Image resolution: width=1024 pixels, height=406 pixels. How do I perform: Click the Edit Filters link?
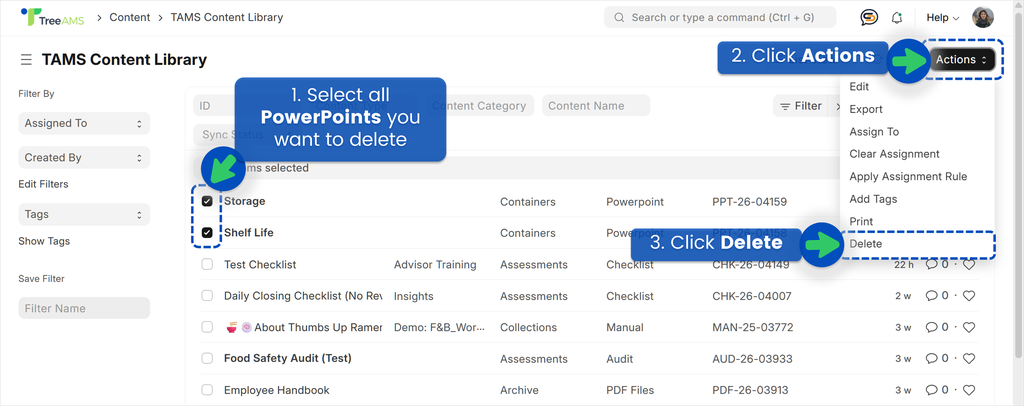click(x=44, y=184)
